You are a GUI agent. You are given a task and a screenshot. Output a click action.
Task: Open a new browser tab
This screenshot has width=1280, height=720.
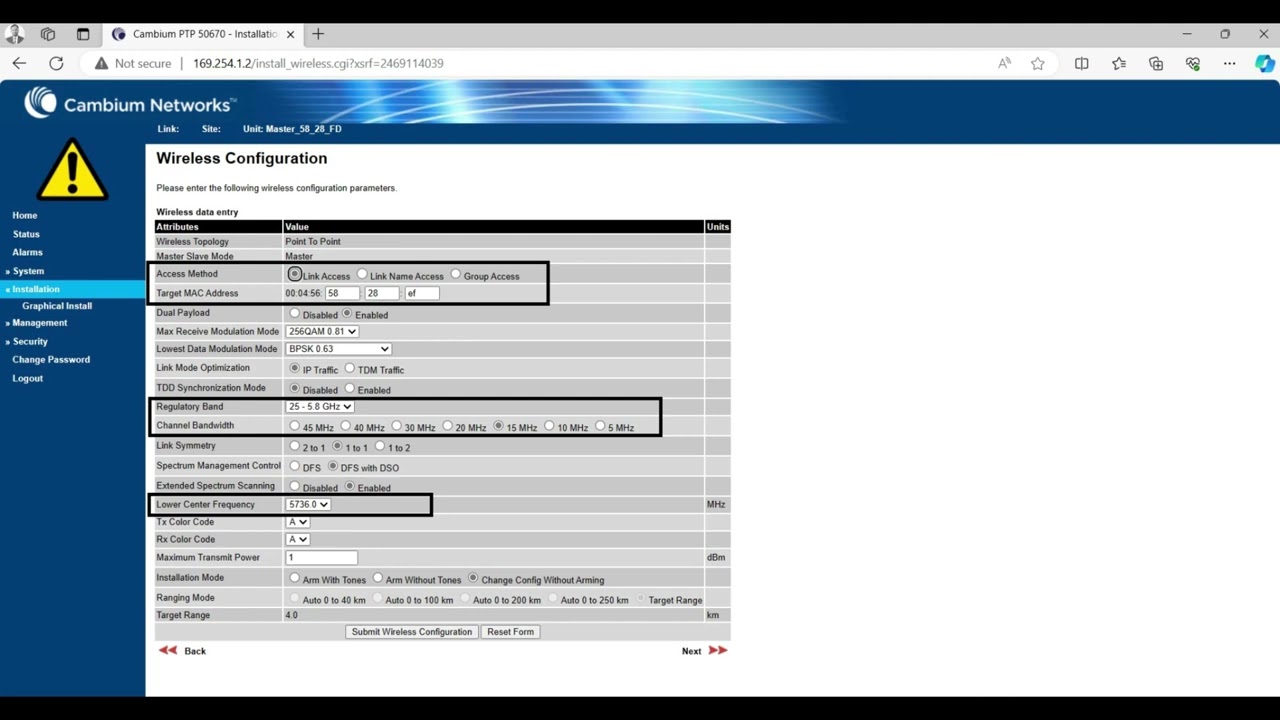(318, 34)
